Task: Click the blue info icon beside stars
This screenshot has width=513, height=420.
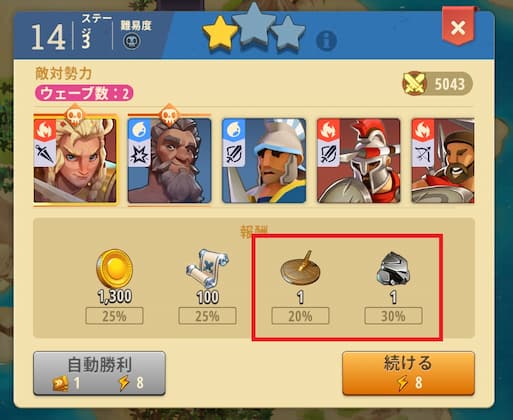Action: 326,41
